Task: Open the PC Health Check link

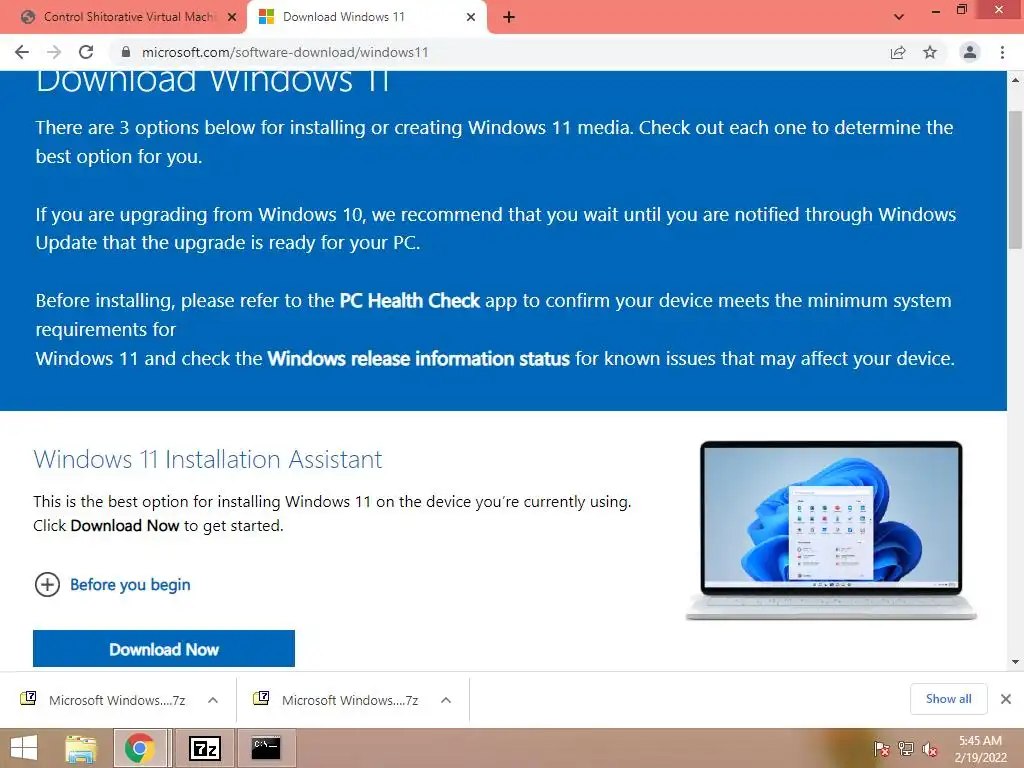Action: click(x=409, y=300)
